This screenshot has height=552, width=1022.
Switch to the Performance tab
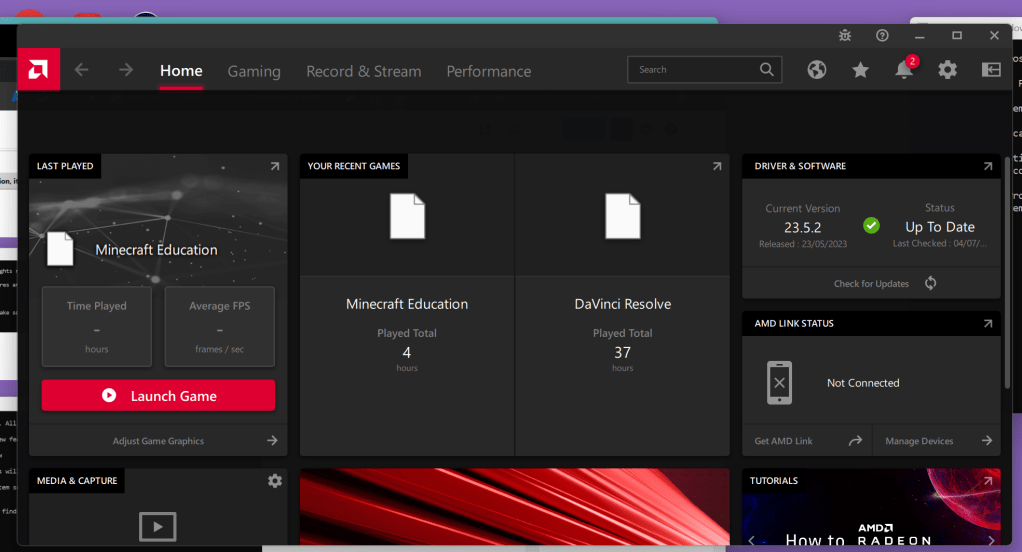coord(489,71)
